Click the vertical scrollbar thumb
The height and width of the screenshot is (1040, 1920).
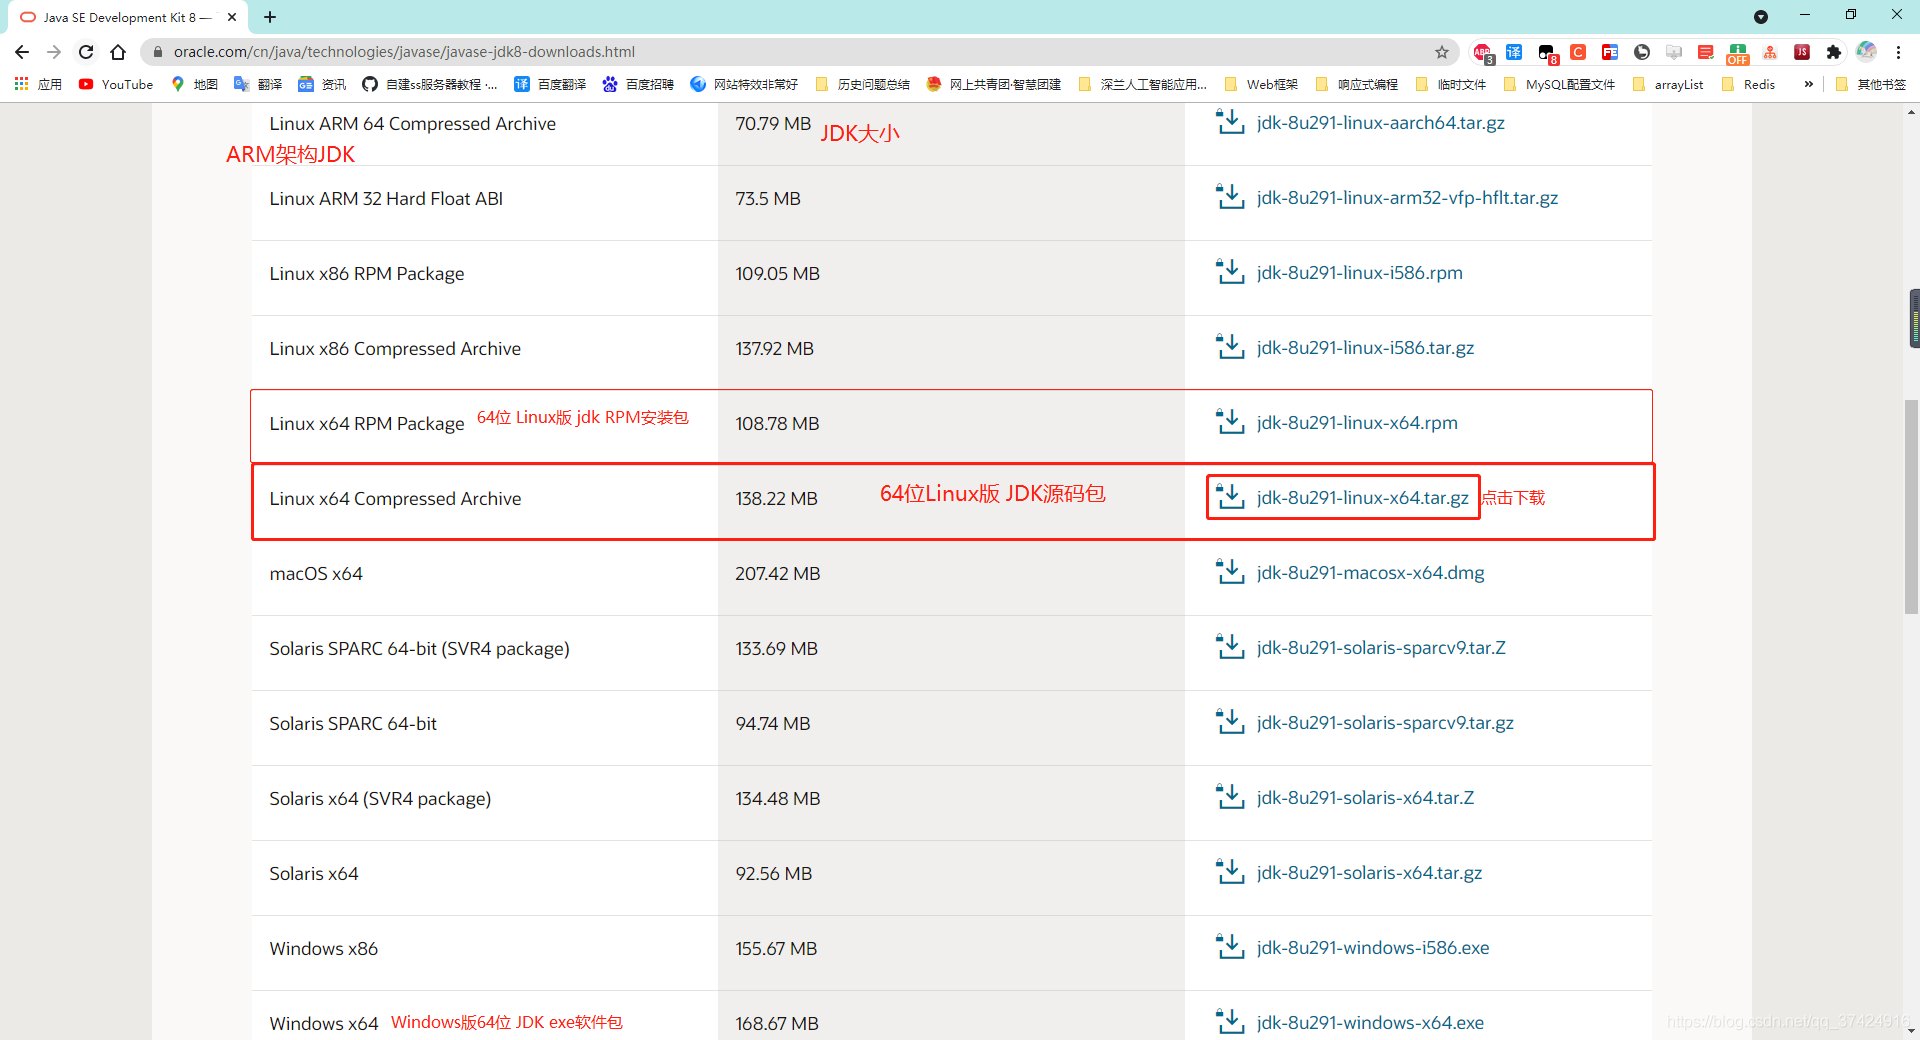1912,506
